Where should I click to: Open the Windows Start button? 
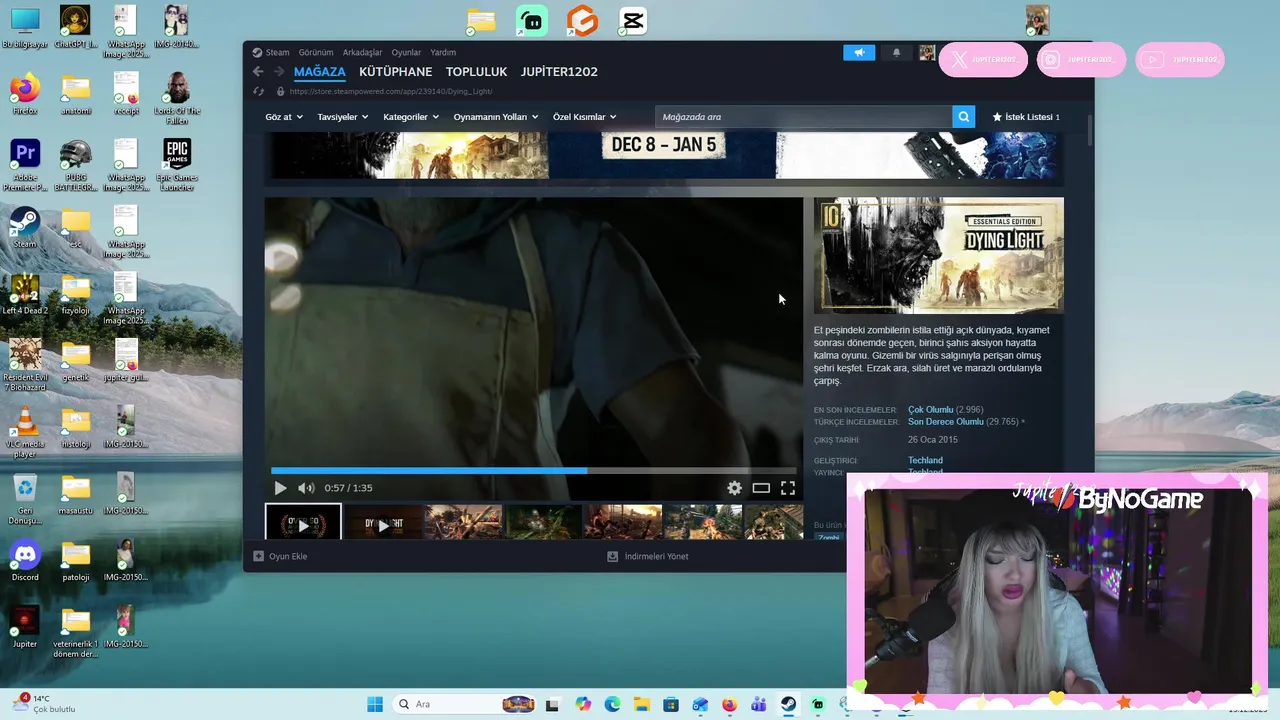(x=375, y=704)
